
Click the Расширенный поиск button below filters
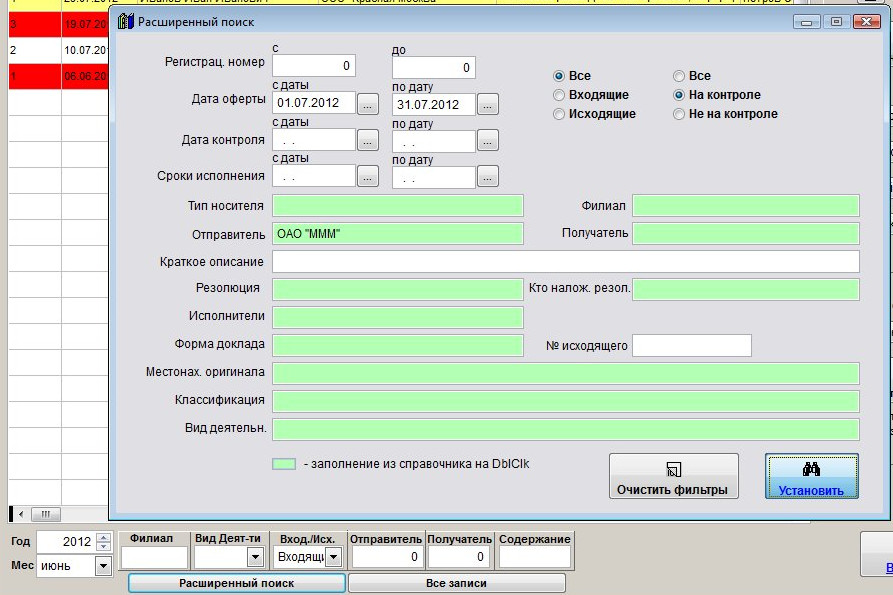tap(237, 583)
